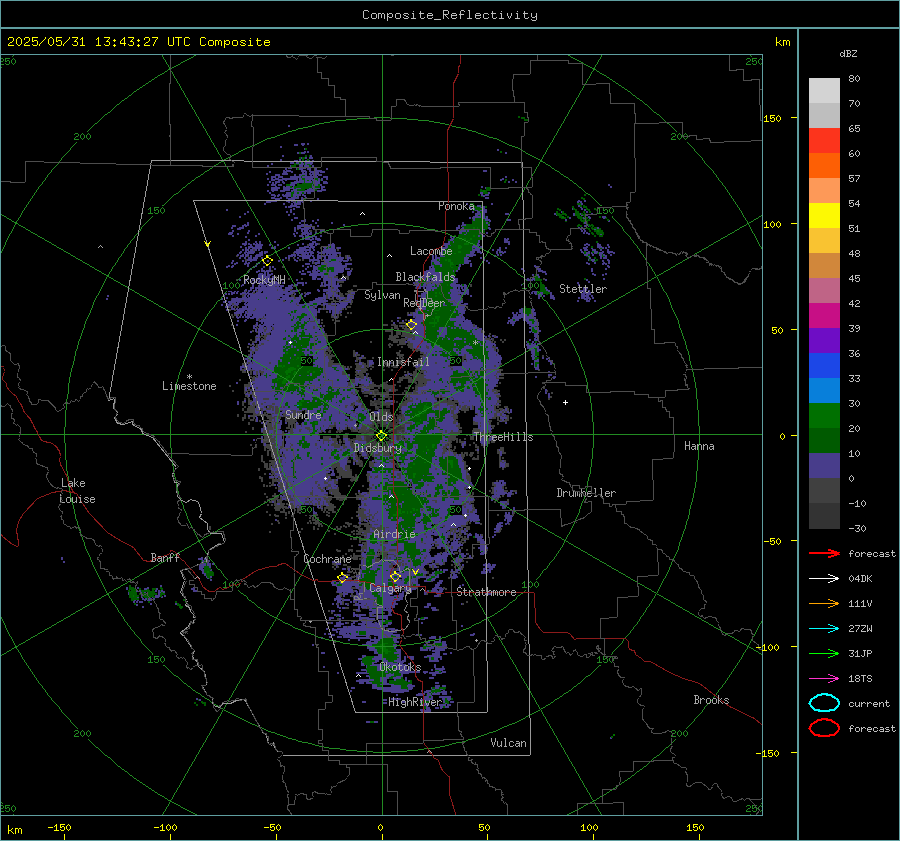Pick the red swatch in dBZ legend
The image size is (900, 841).
click(824, 141)
